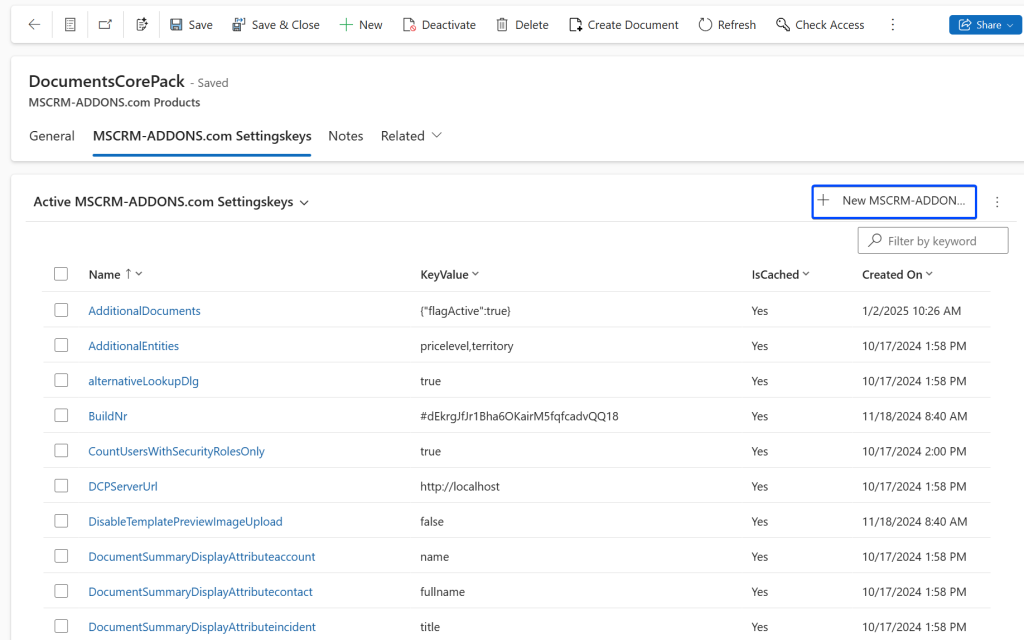This screenshot has height=640, width=1024.
Task: Click the green plus New icon
Action: pyautogui.click(x=345, y=25)
